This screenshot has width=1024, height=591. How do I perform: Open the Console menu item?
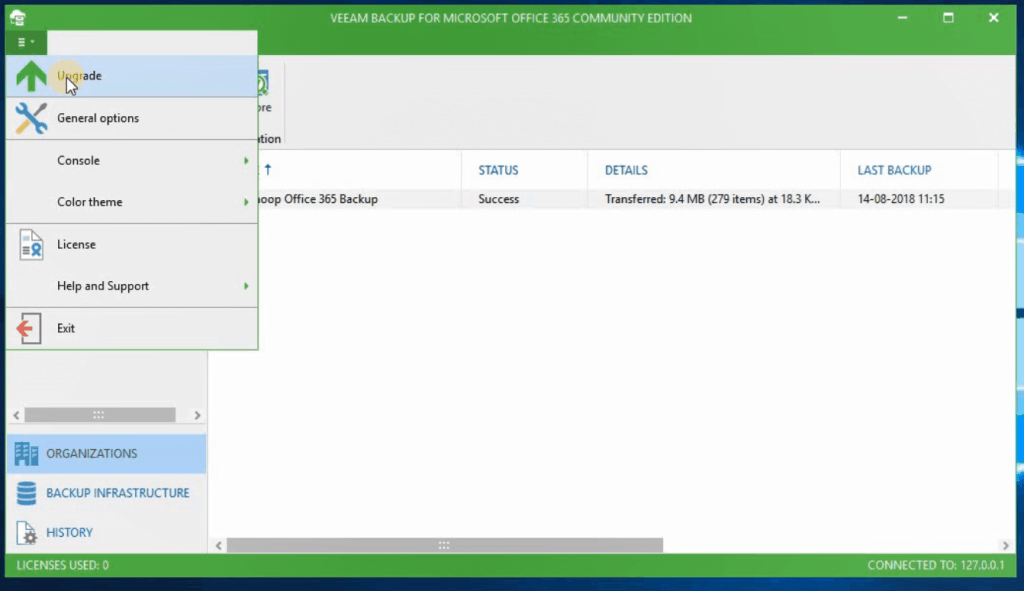132,161
